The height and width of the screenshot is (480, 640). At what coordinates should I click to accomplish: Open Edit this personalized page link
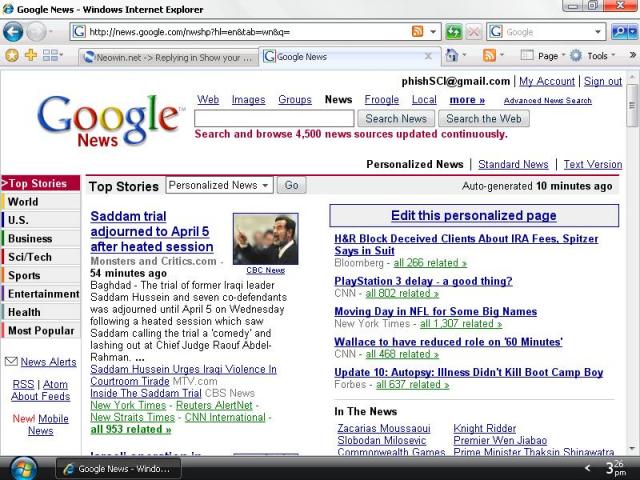tap(474, 215)
